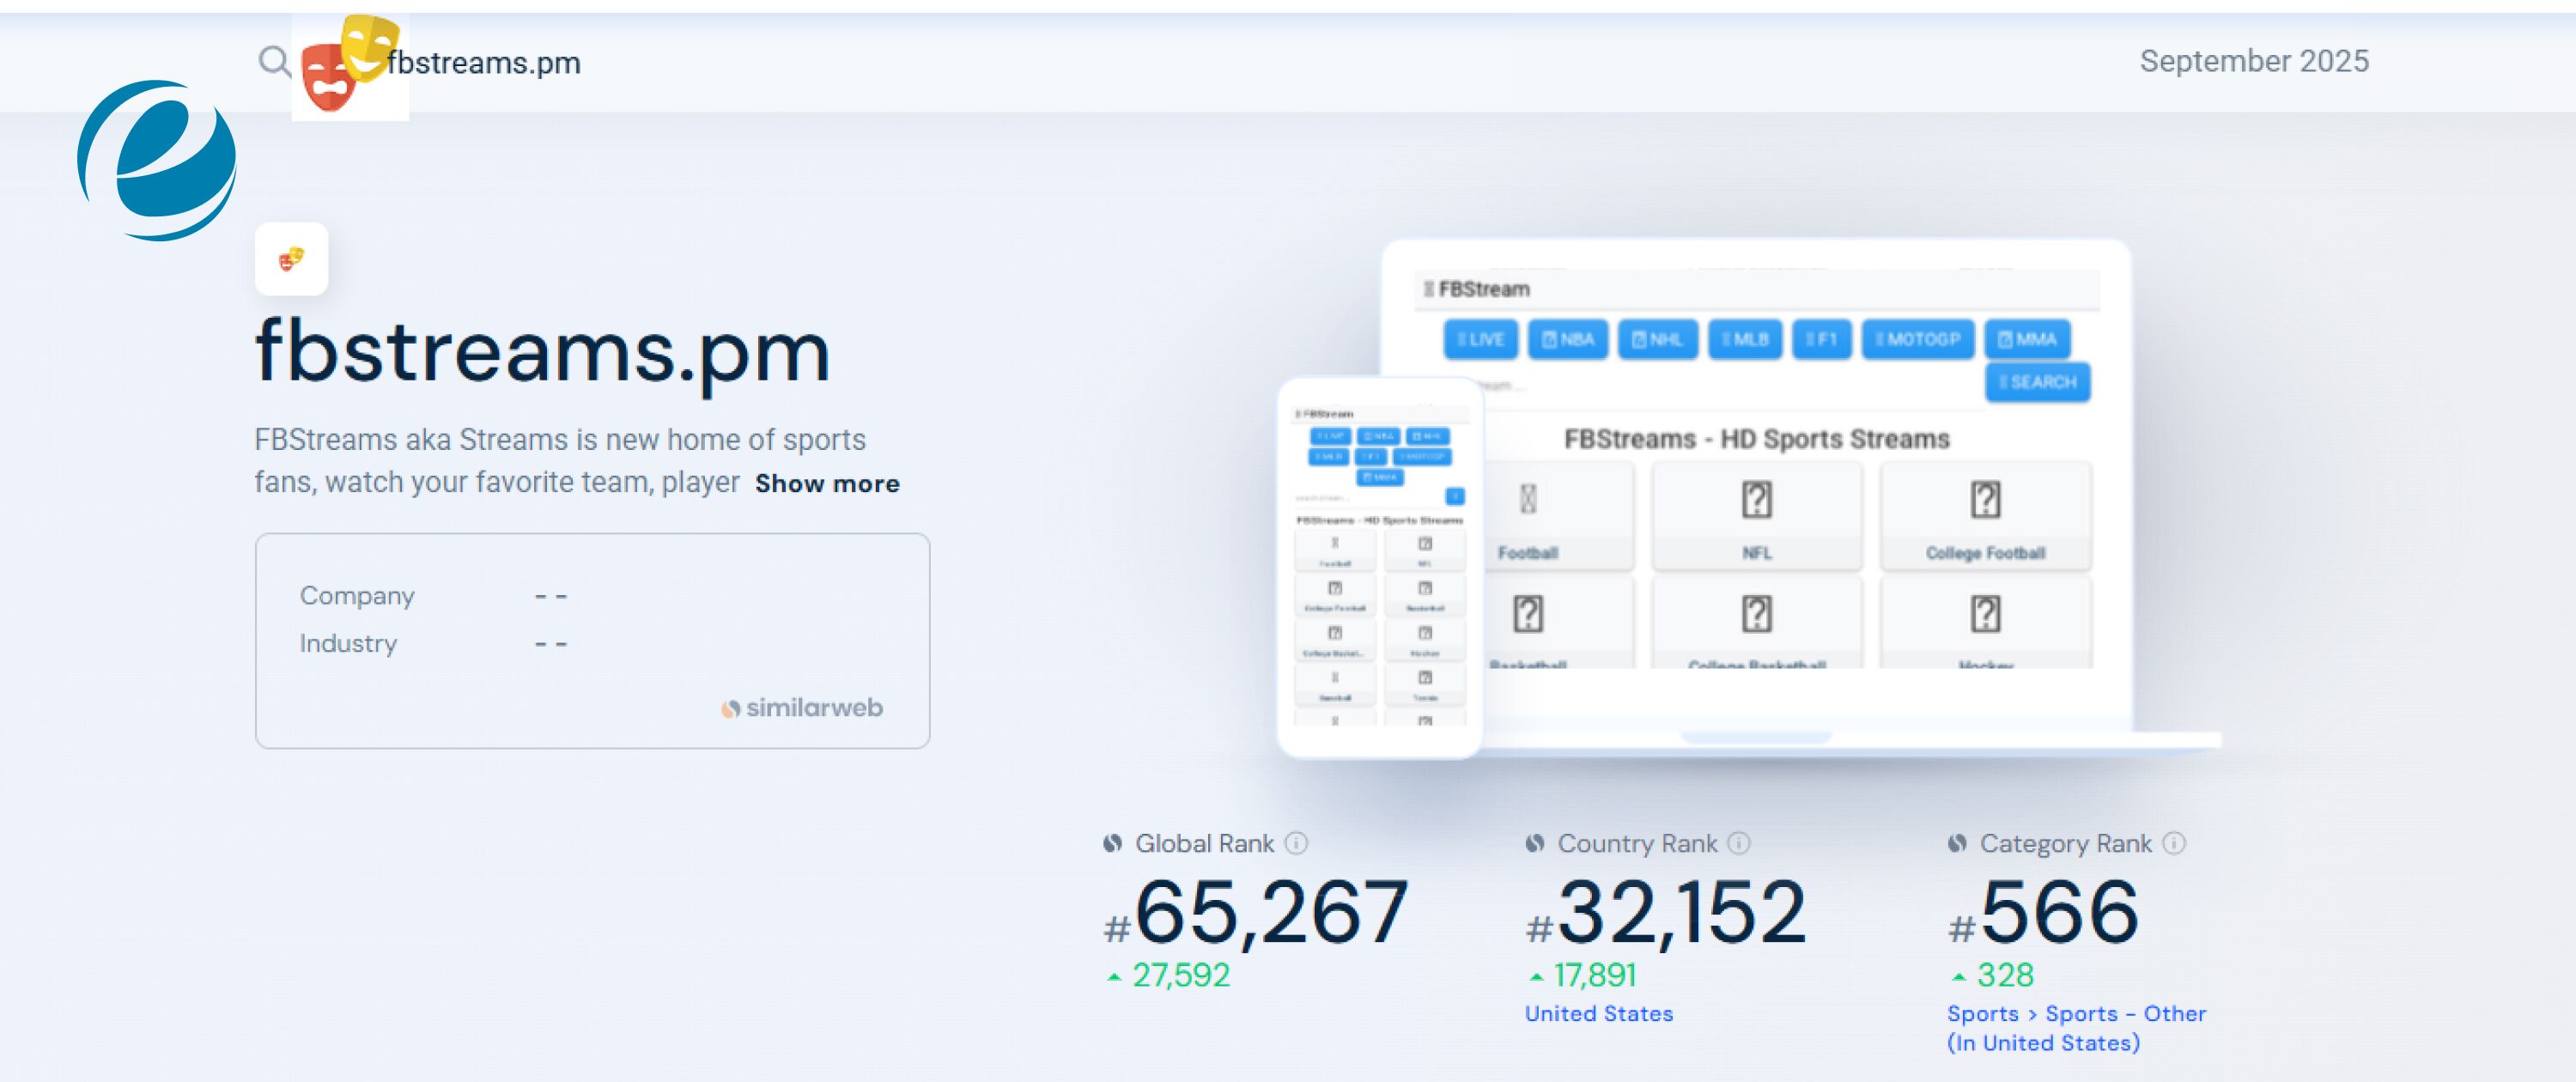Click the September 2025 date label

(2254, 61)
